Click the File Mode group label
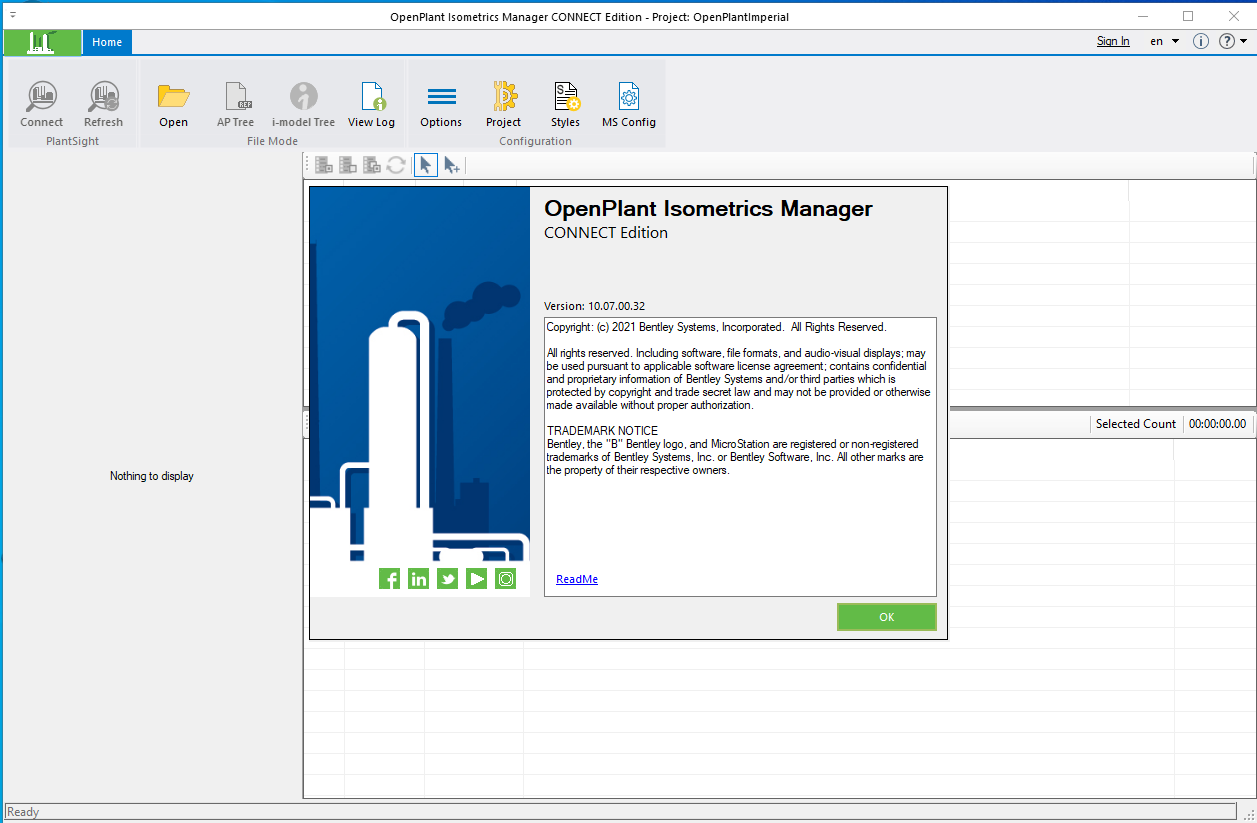Viewport: 1257px width, 823px height. pos(272,141)
